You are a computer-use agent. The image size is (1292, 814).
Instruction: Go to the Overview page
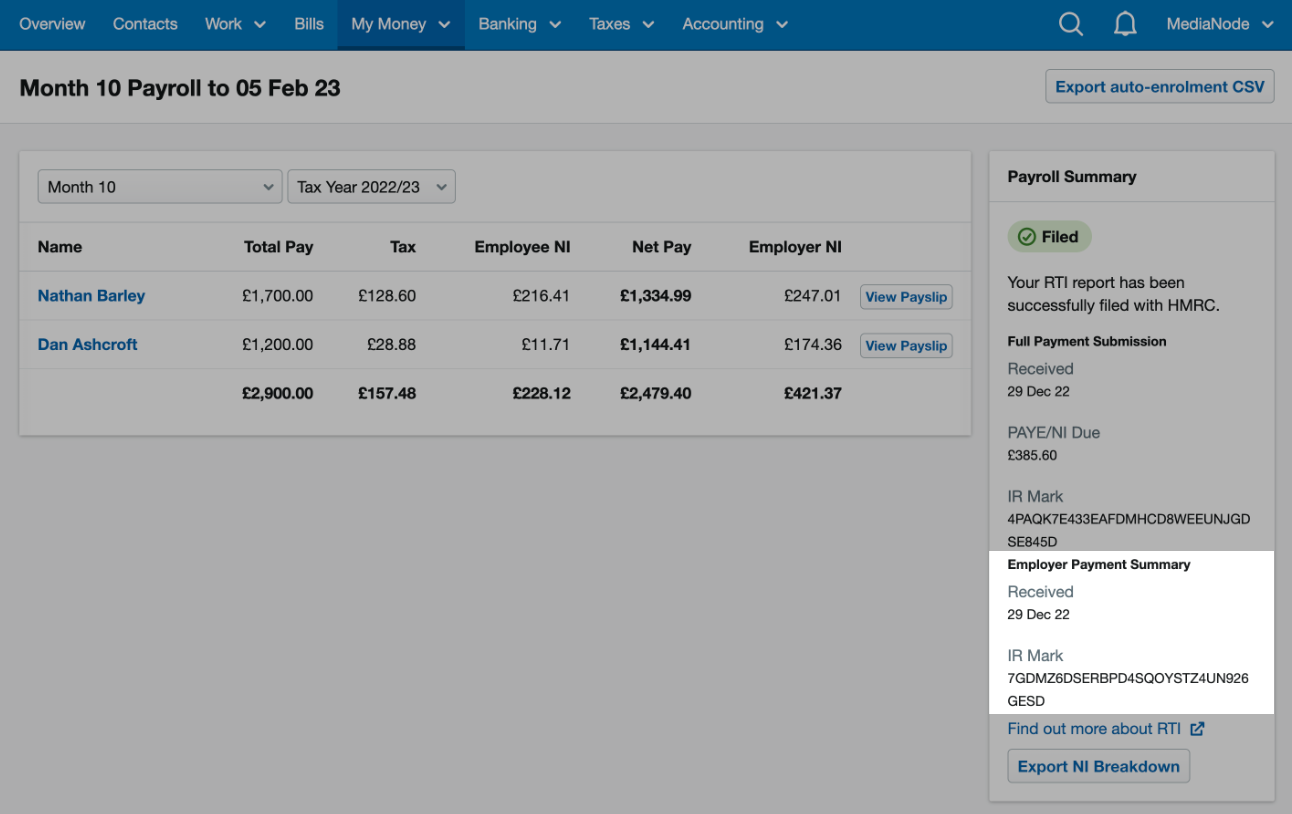[x=52, y=24]
